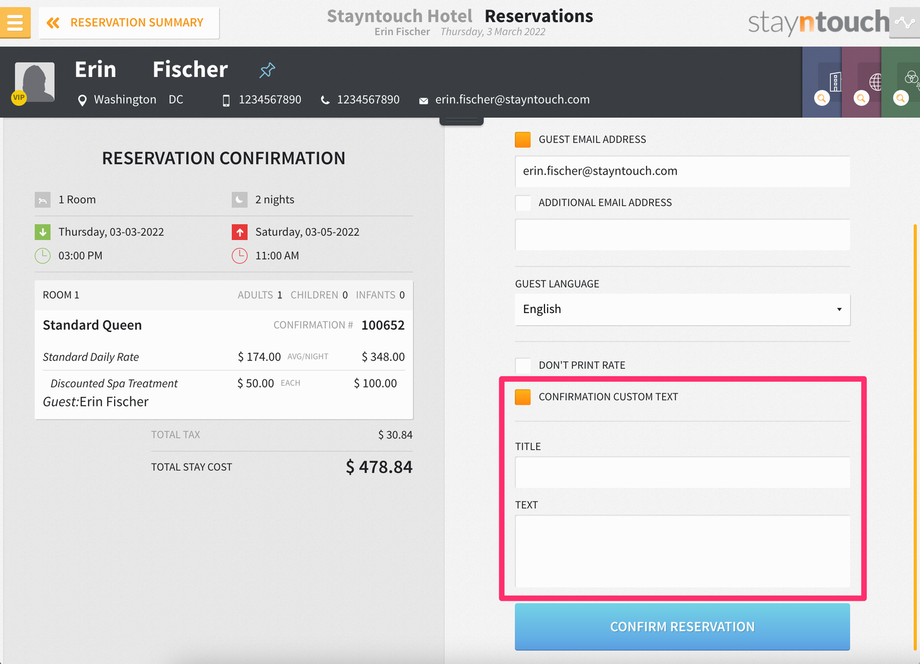Click total tax amount $ 30.84

tap(395, 435)
